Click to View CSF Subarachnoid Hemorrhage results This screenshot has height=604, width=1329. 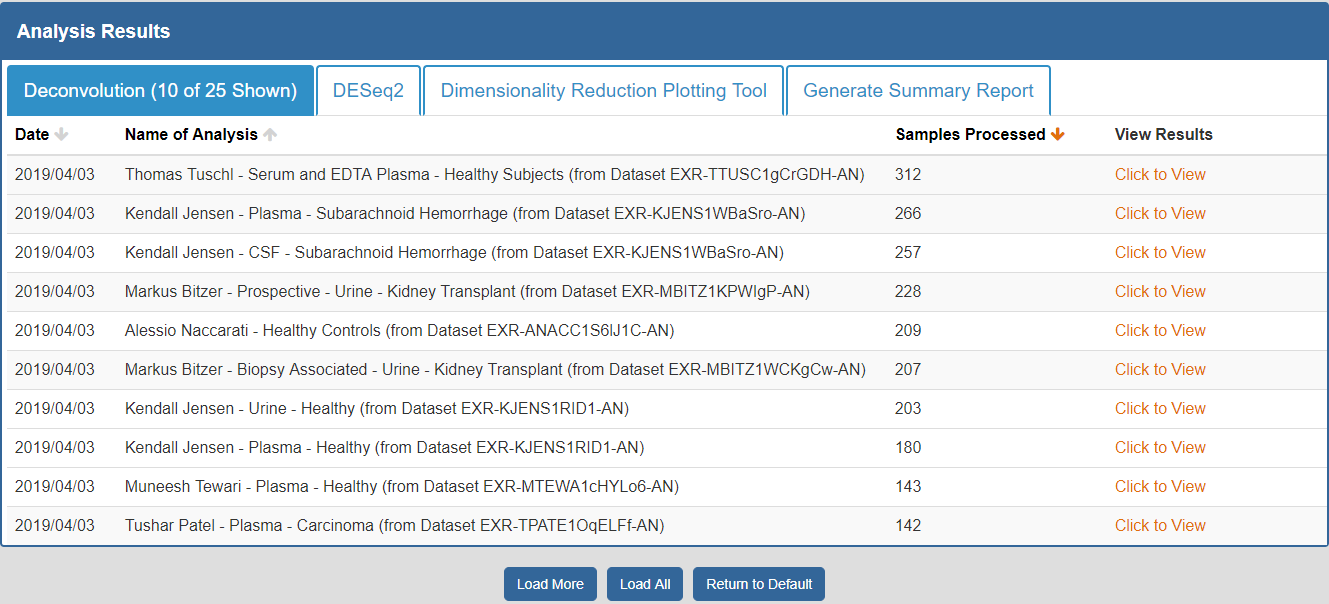coord(1160,252)
